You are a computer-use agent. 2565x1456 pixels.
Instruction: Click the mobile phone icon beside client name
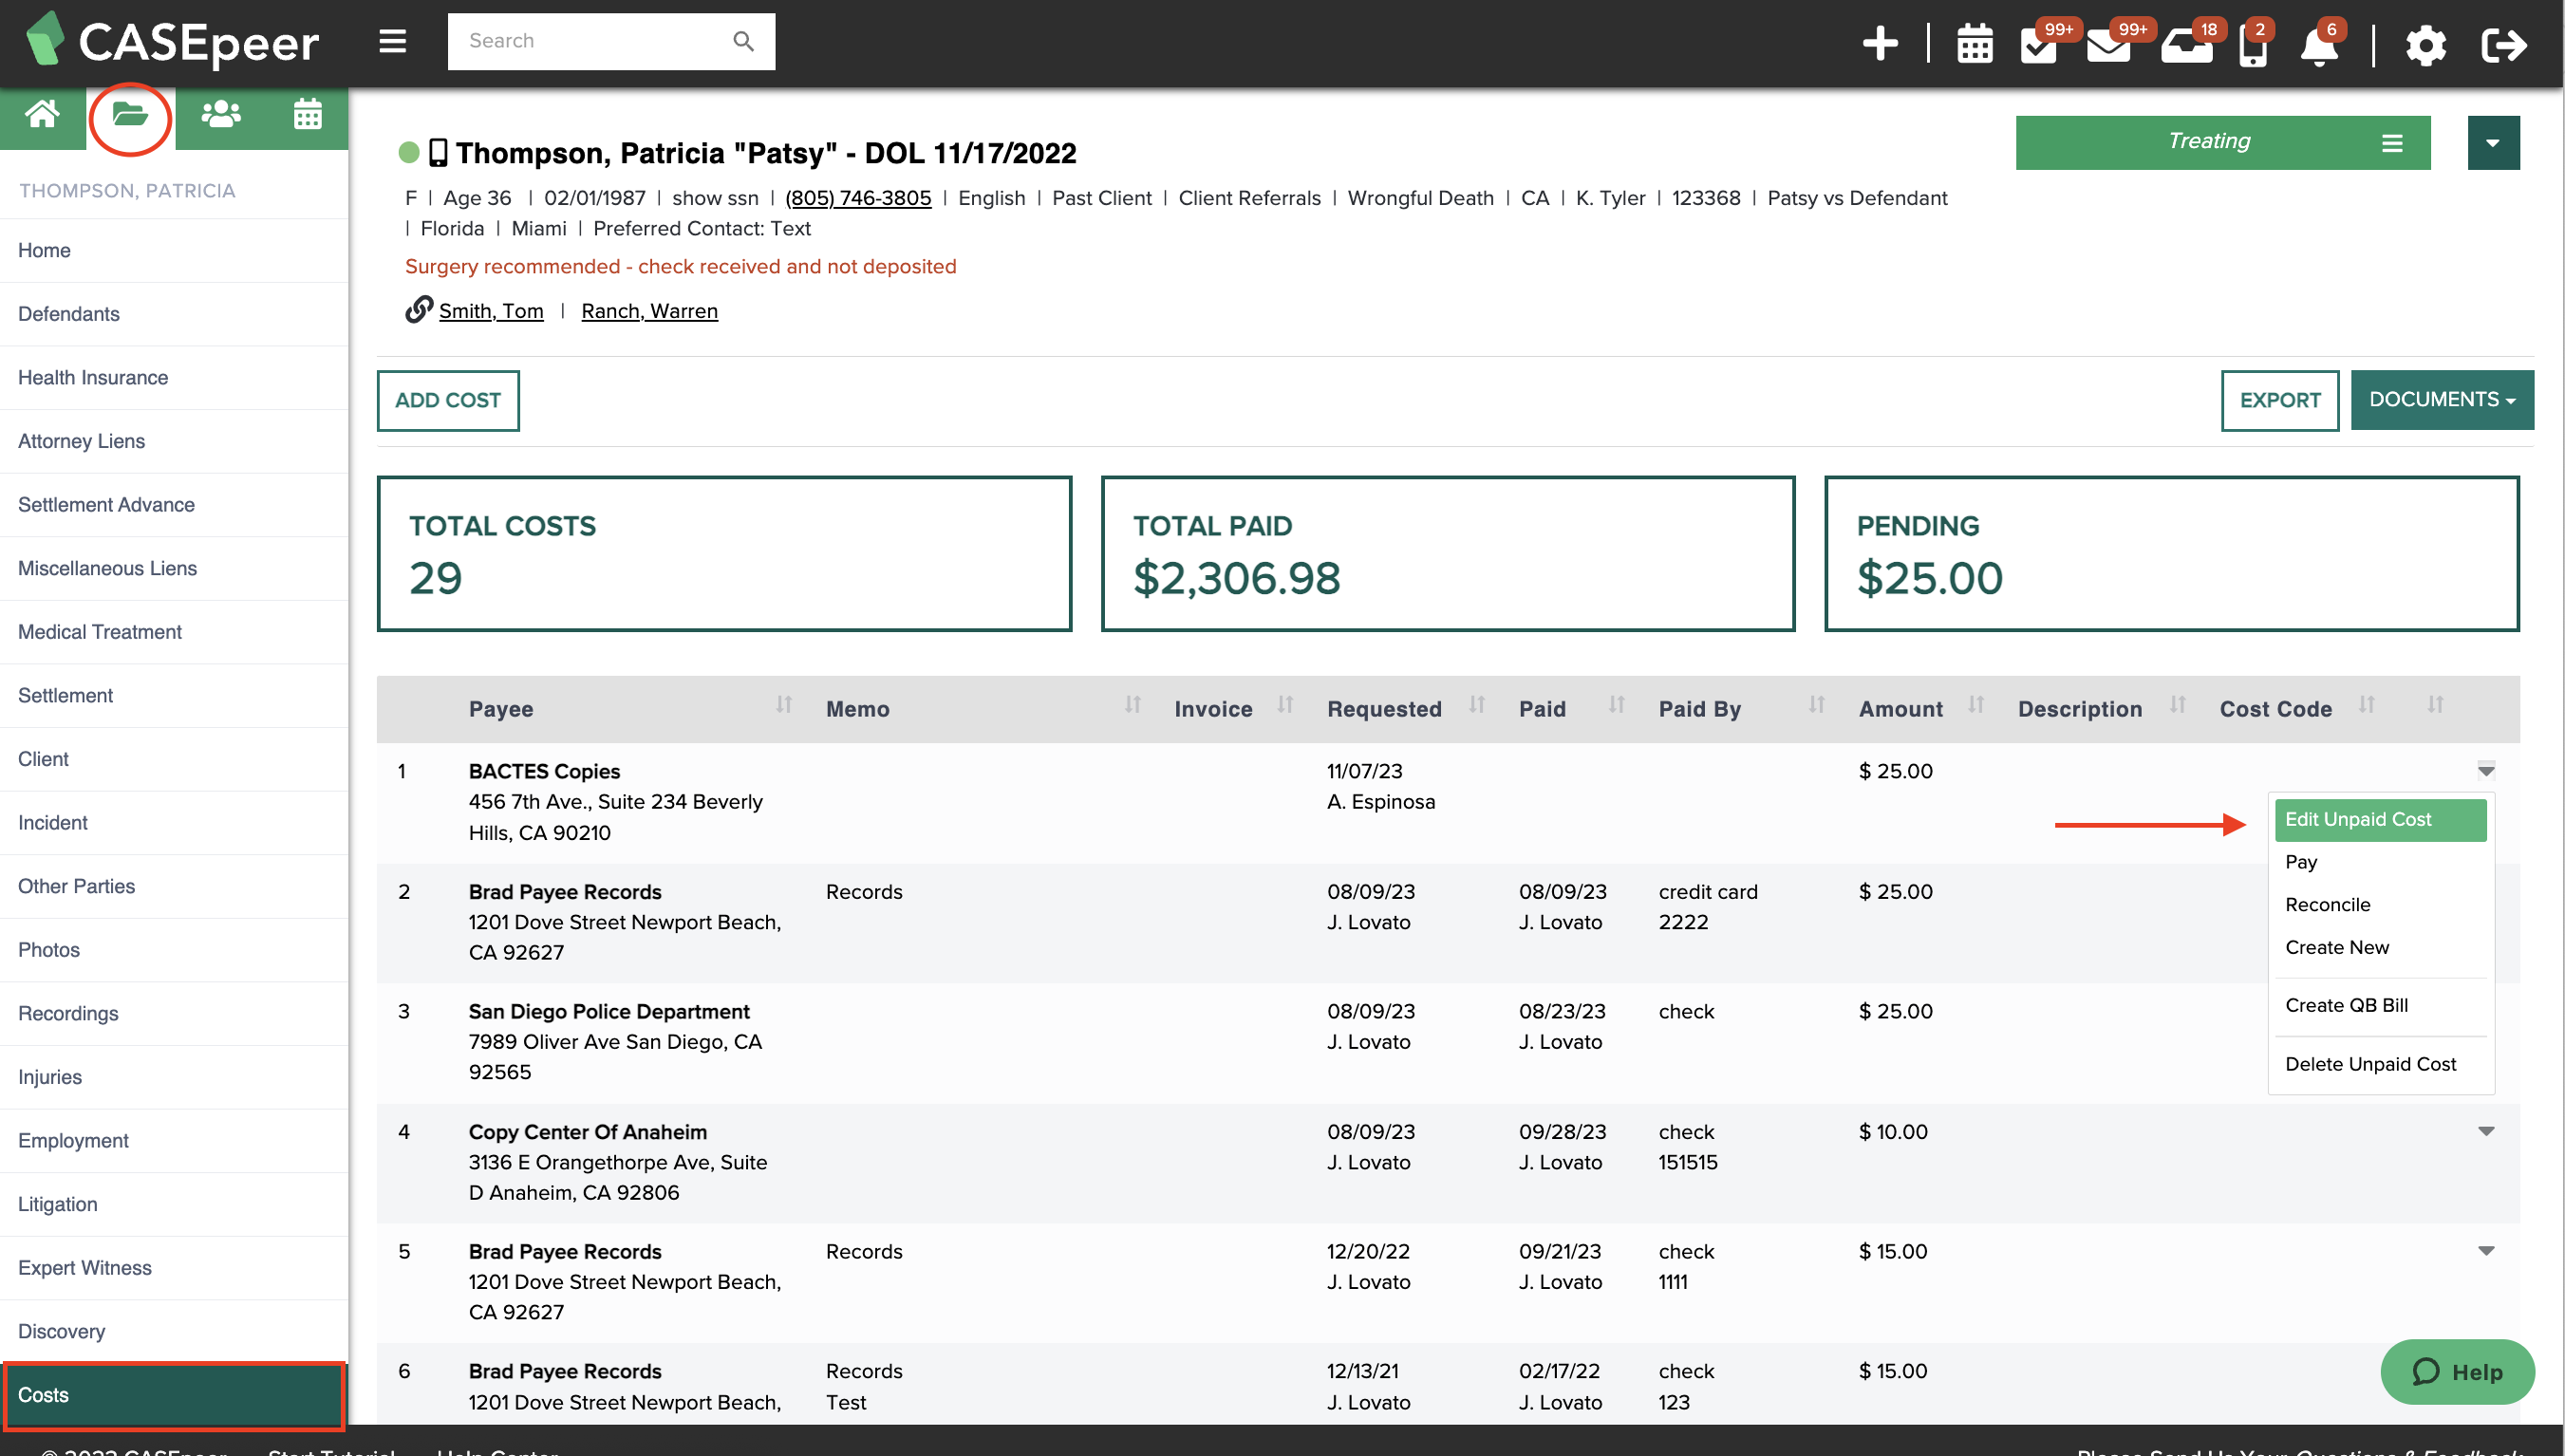click(438, 153)
